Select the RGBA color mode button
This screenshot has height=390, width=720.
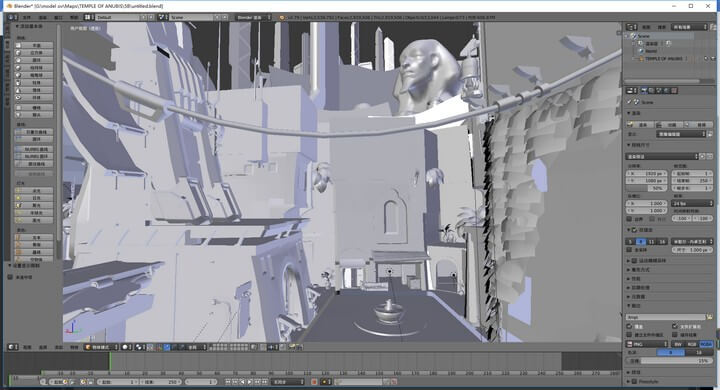tap(706, 344)
